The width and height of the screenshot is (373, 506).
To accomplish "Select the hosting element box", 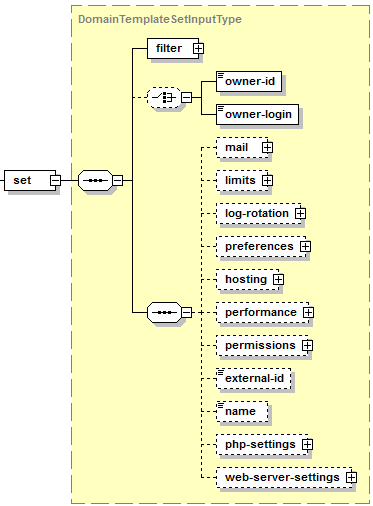I will tap(248, 280).
